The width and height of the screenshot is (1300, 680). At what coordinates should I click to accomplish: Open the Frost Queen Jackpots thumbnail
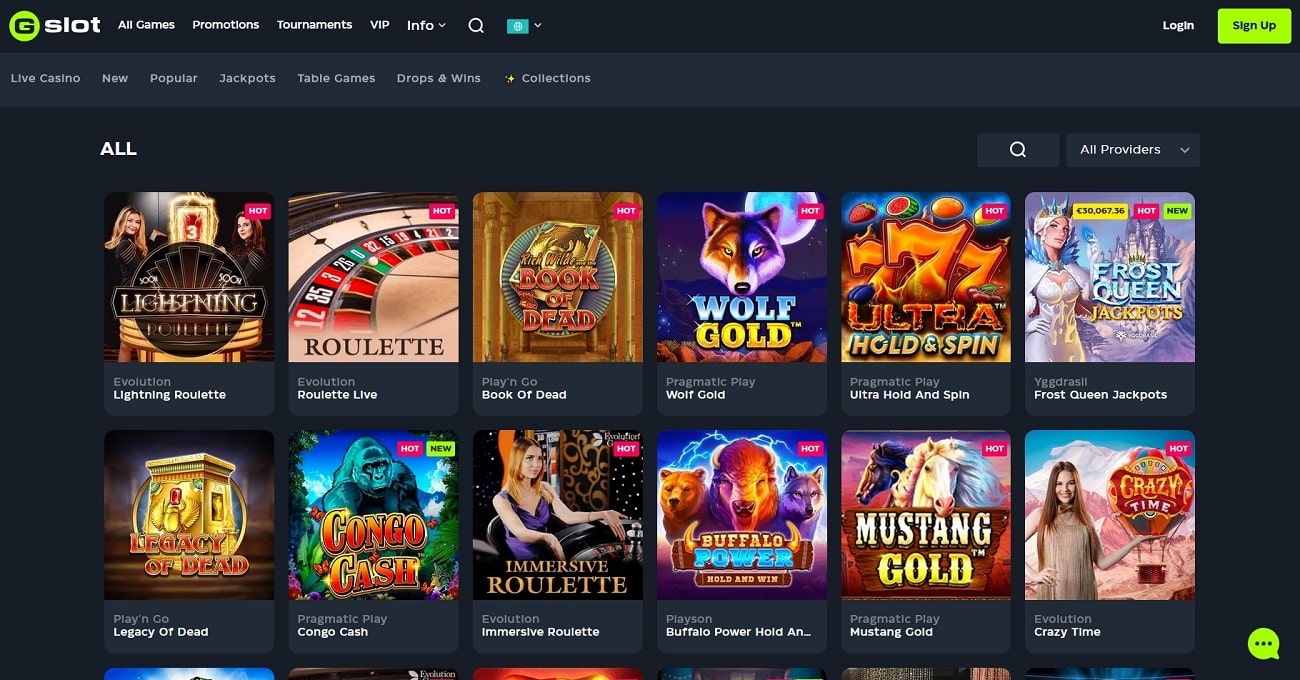pyautogui.click(x=1110, y=277)
